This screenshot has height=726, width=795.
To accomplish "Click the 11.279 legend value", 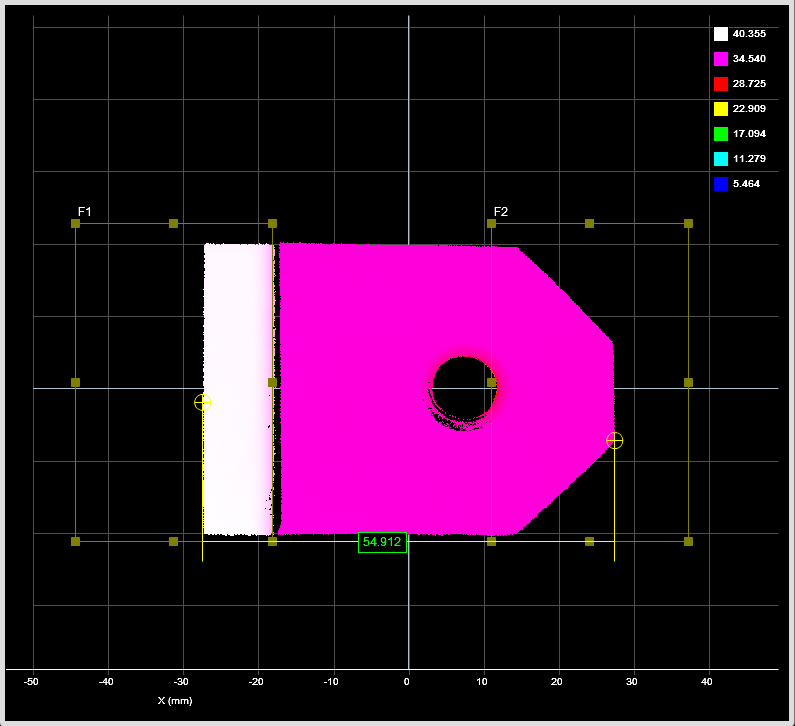I will pyautogui.click(x=749, y=159).
